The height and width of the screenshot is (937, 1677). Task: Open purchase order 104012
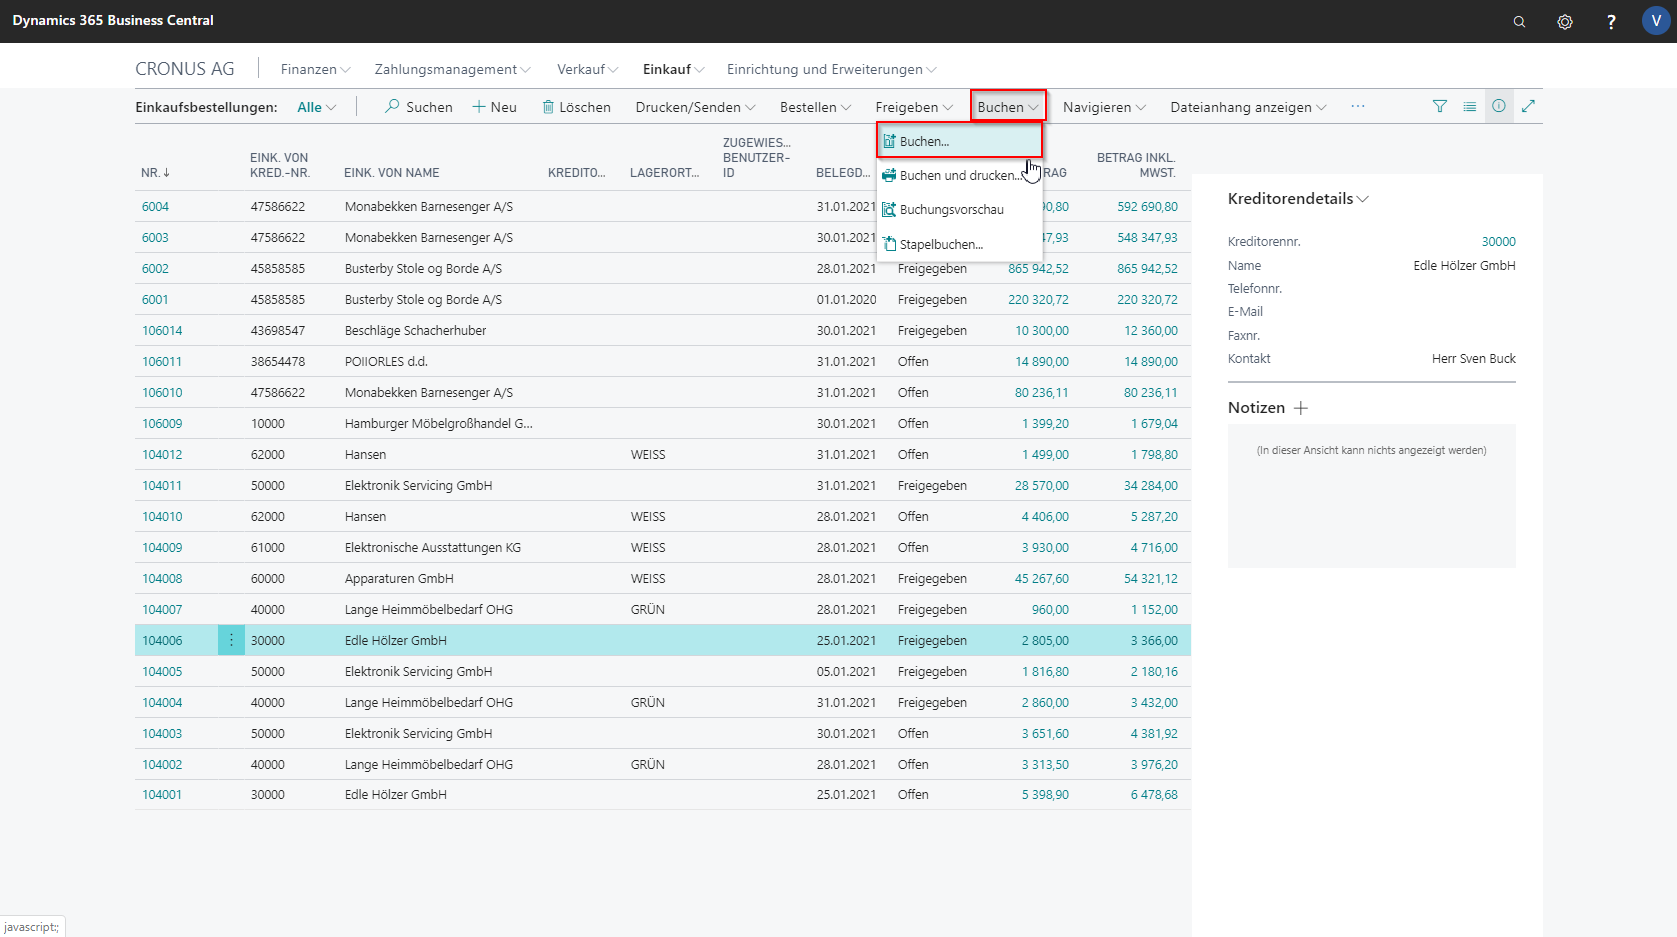tap(162, 455)
